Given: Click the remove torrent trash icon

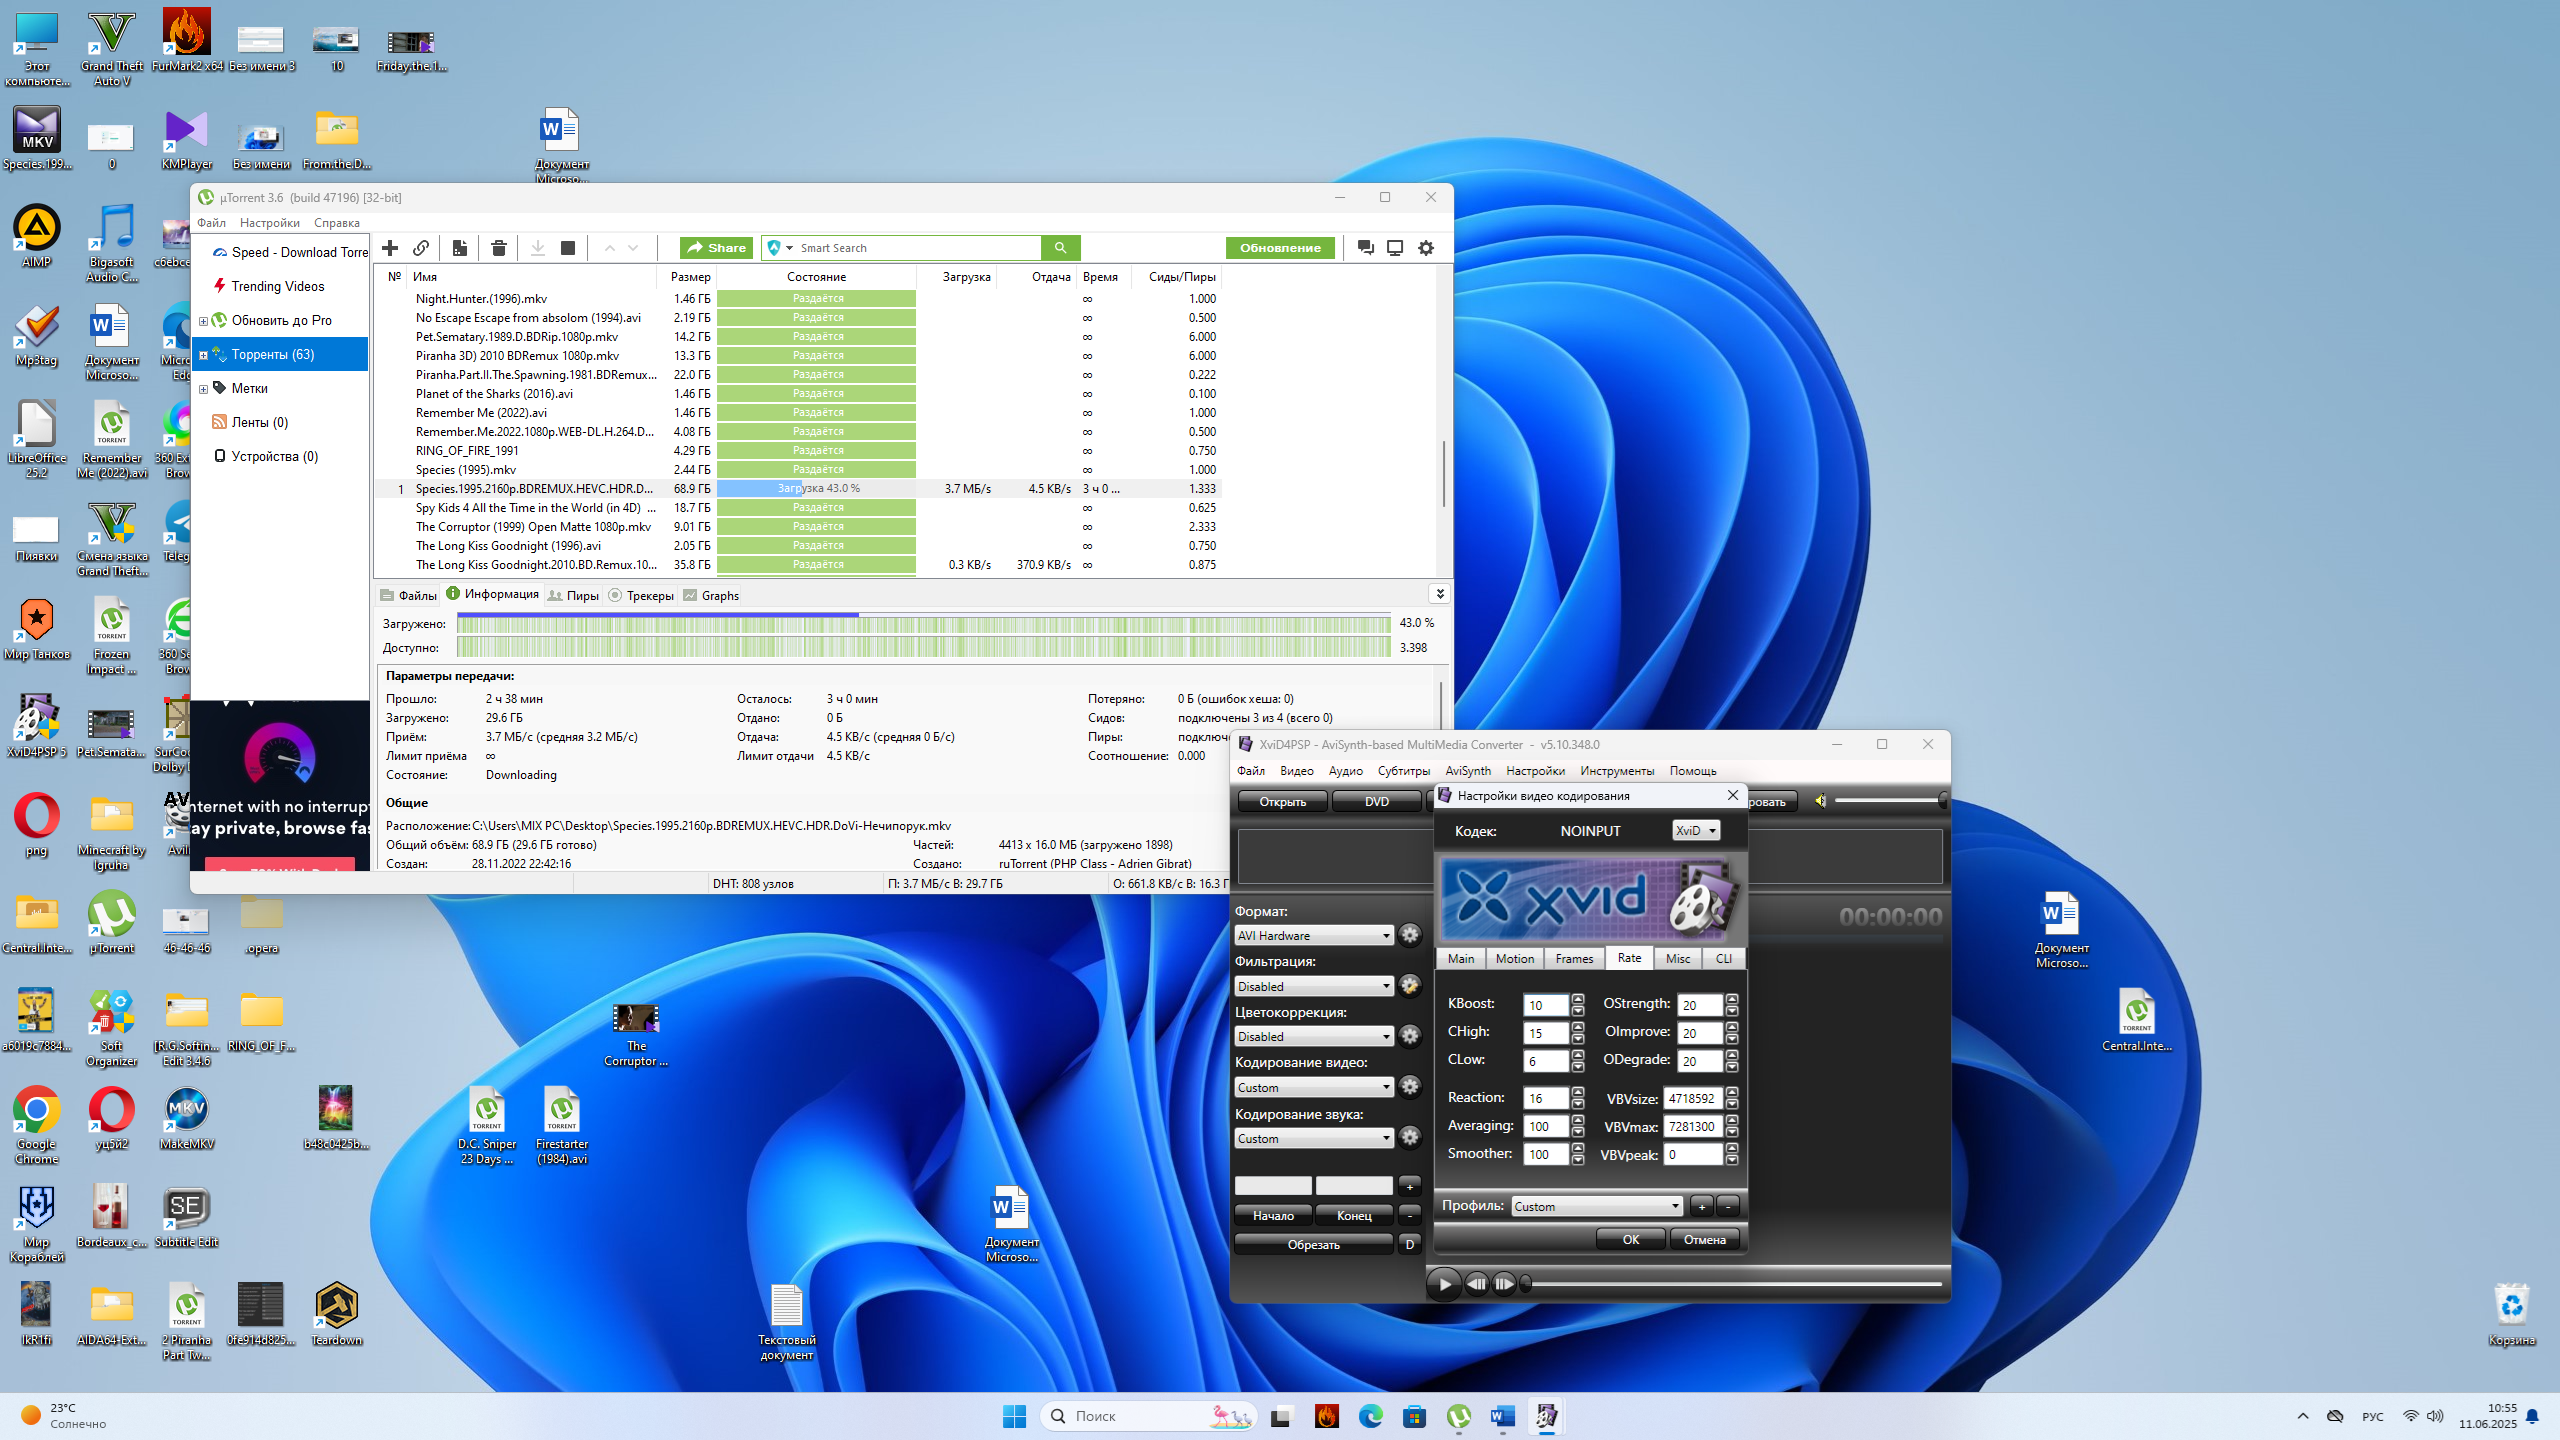Looking at the screenshot, I should tap(499, 248).
